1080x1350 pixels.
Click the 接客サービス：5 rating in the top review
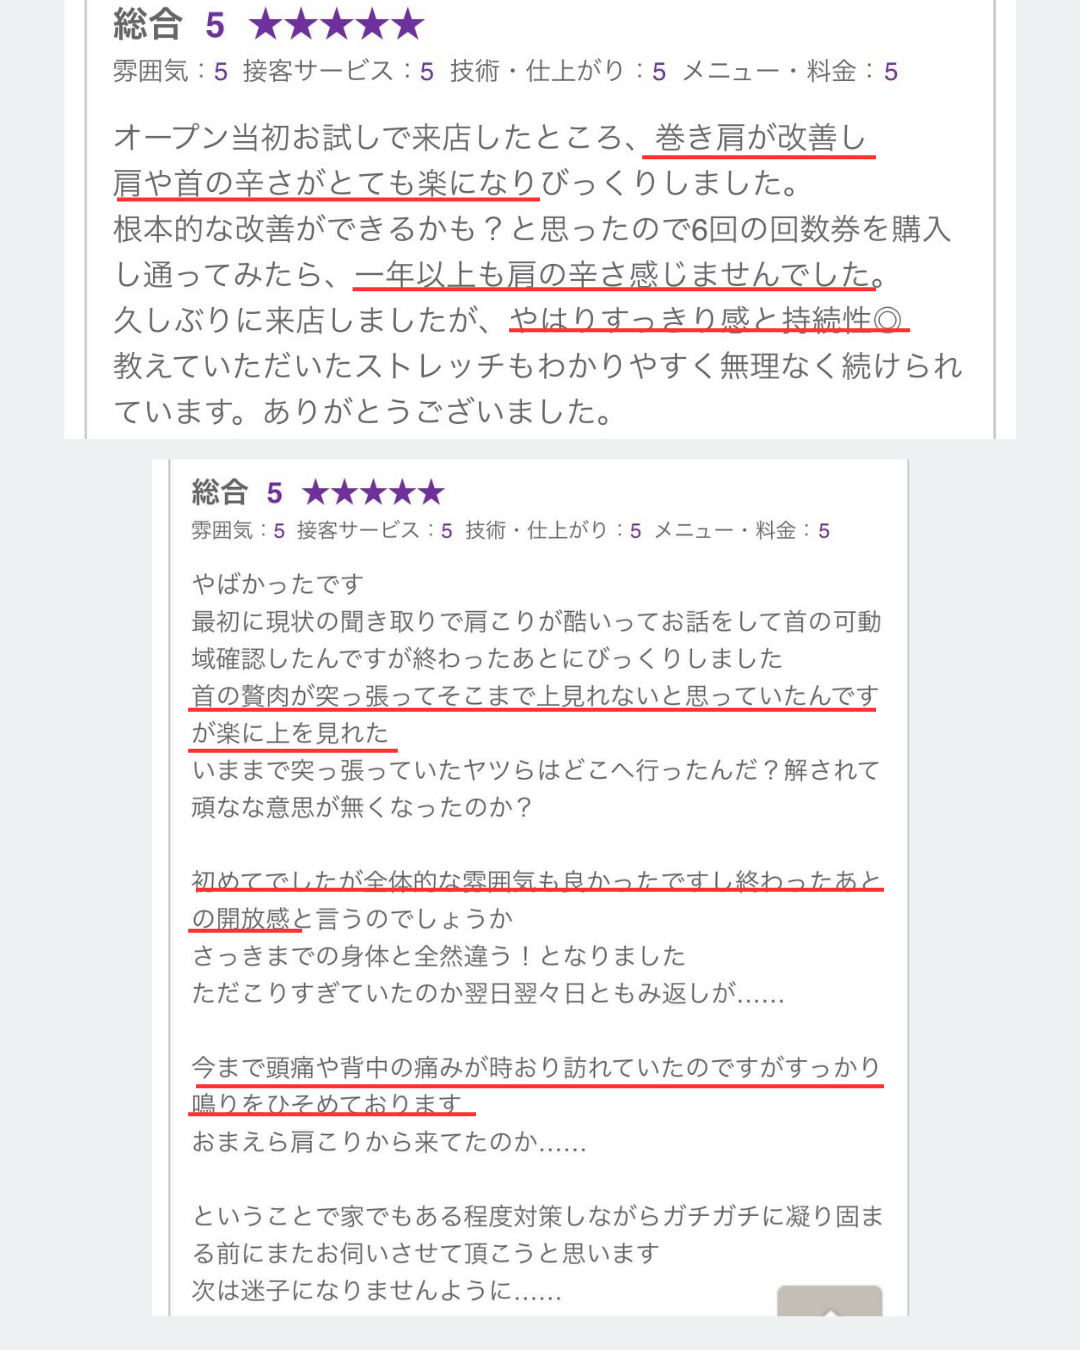coord(338,71)
